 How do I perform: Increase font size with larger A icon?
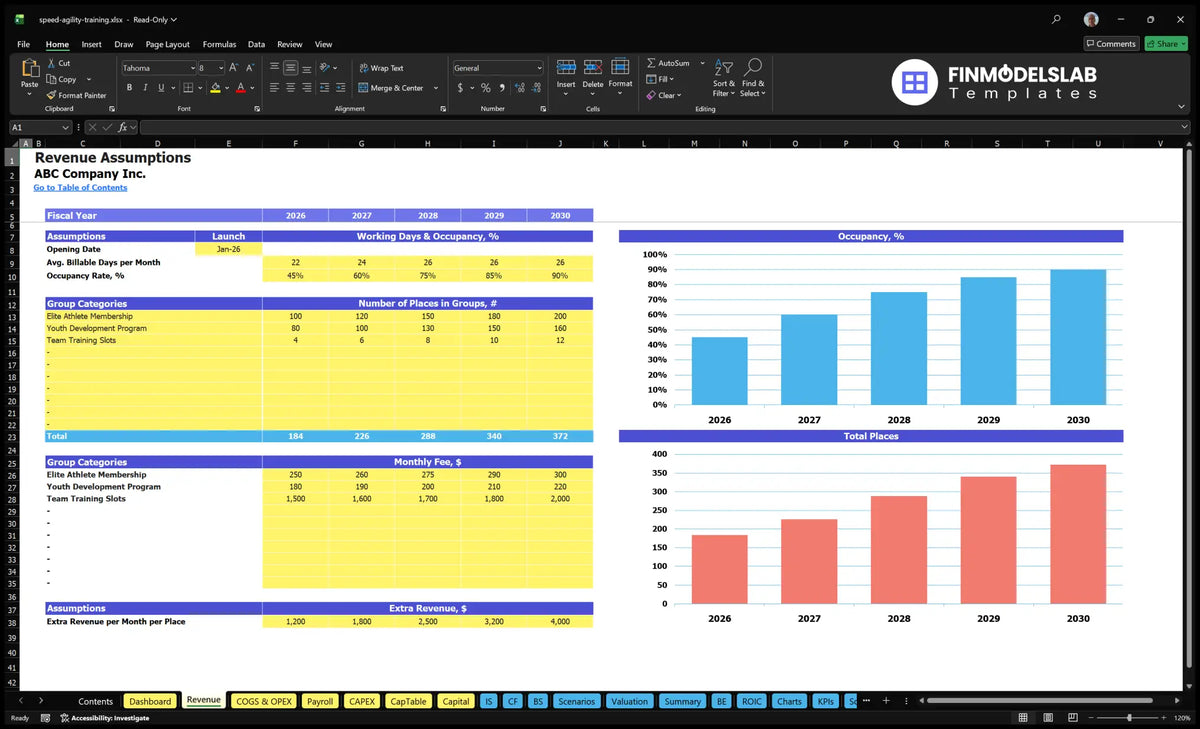(234, 68)
